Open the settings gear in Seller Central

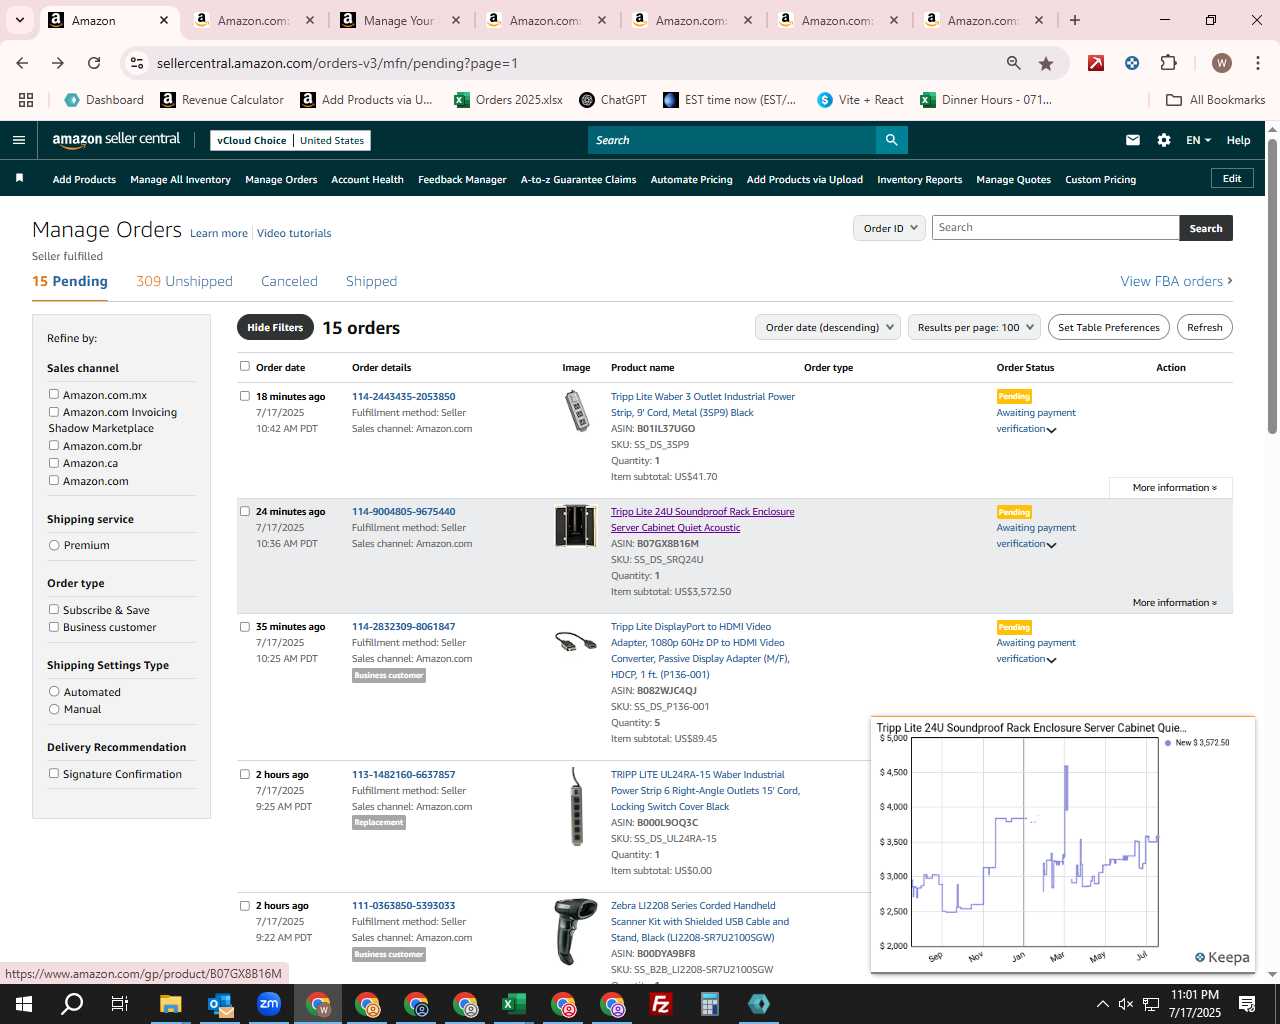pyautogui.click(x=1164, y=140)
